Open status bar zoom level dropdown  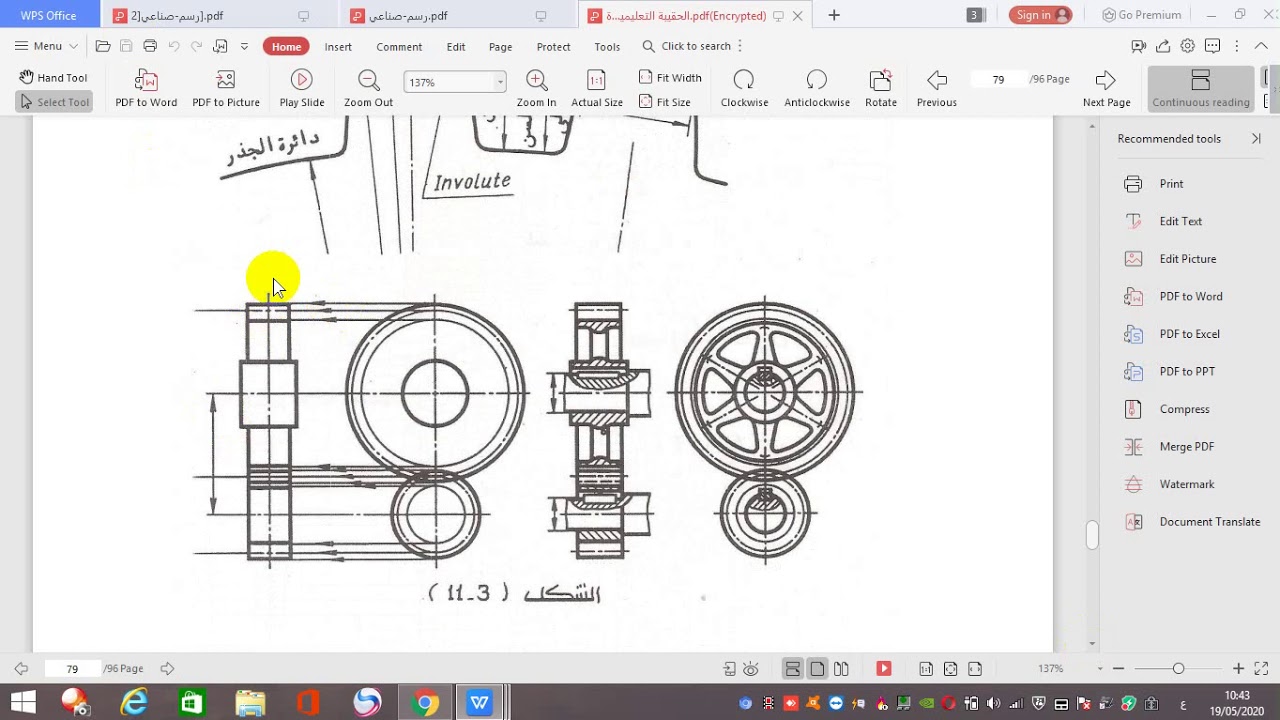1100,669
